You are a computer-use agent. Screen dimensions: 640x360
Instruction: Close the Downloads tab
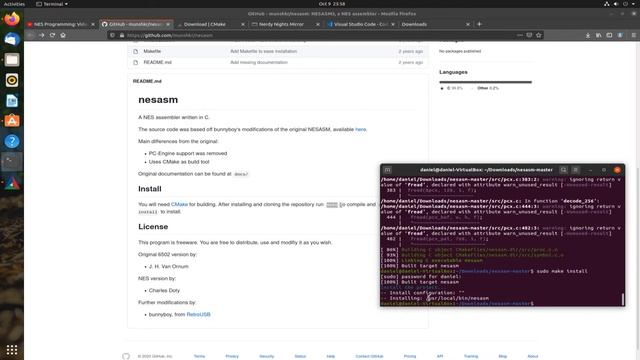[468, 24]
